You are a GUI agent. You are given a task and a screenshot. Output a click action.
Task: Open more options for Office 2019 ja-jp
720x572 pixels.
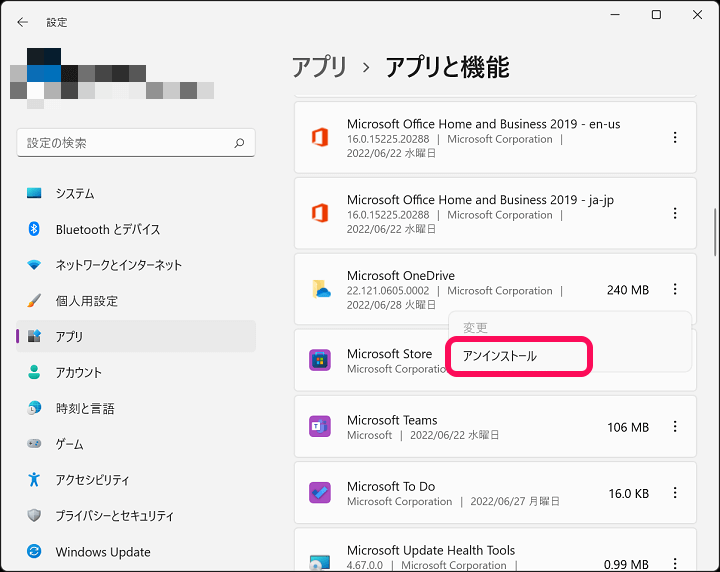(675, 214)
